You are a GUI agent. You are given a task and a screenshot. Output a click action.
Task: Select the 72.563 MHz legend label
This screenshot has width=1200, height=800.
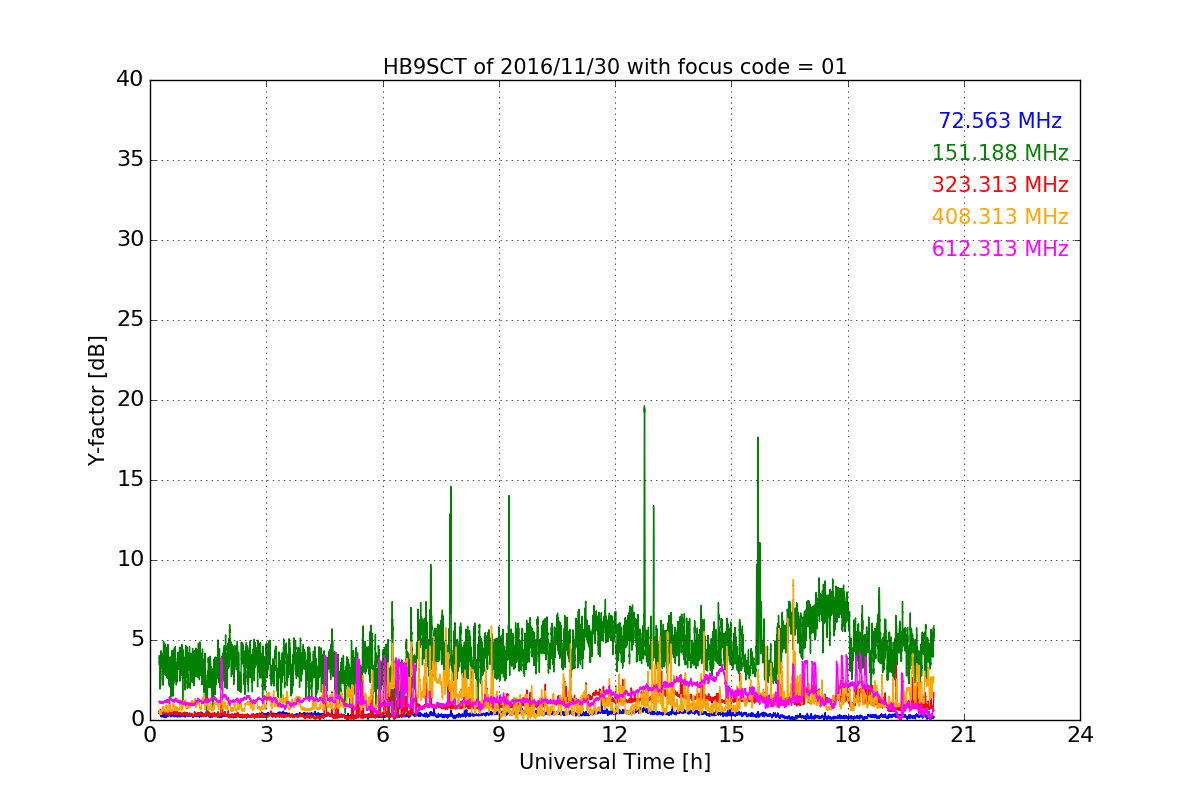tap(1000, 121)
